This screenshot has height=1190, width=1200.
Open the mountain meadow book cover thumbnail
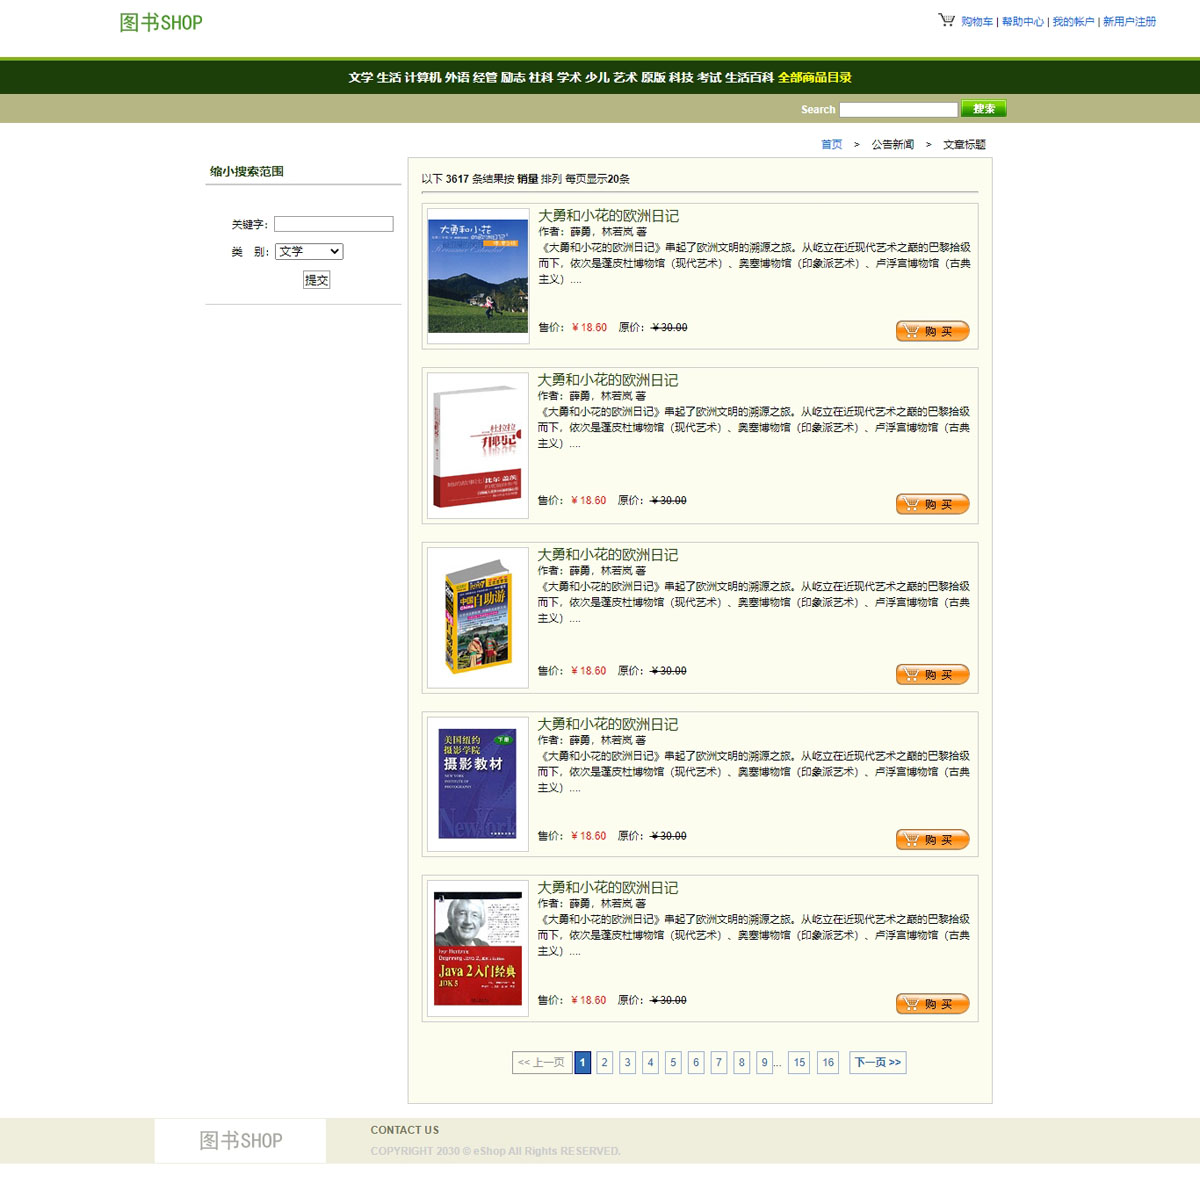(478, 276)
